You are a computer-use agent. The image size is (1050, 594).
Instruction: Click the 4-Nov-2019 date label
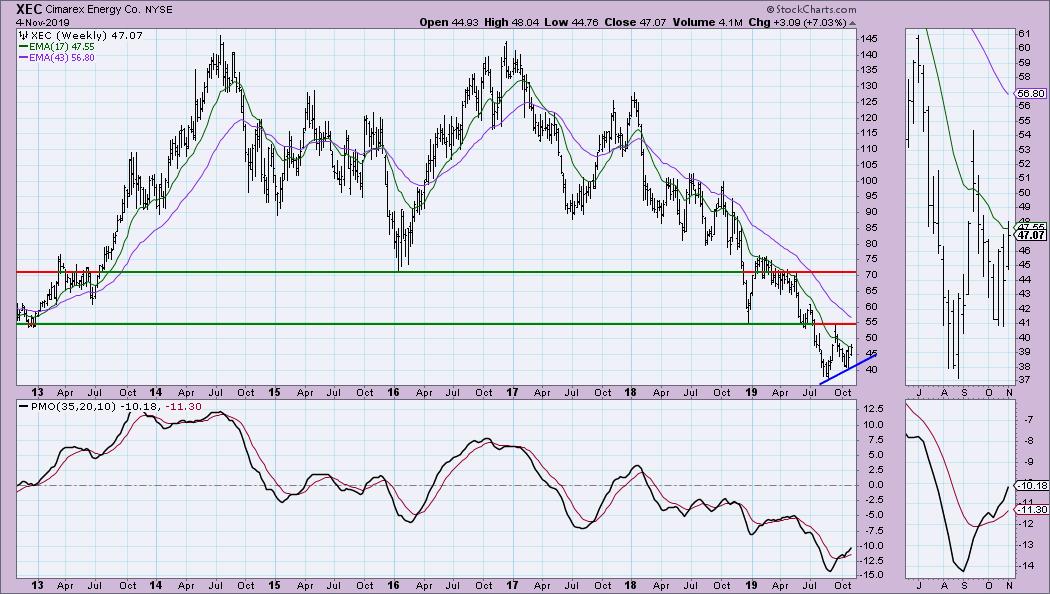43,22
